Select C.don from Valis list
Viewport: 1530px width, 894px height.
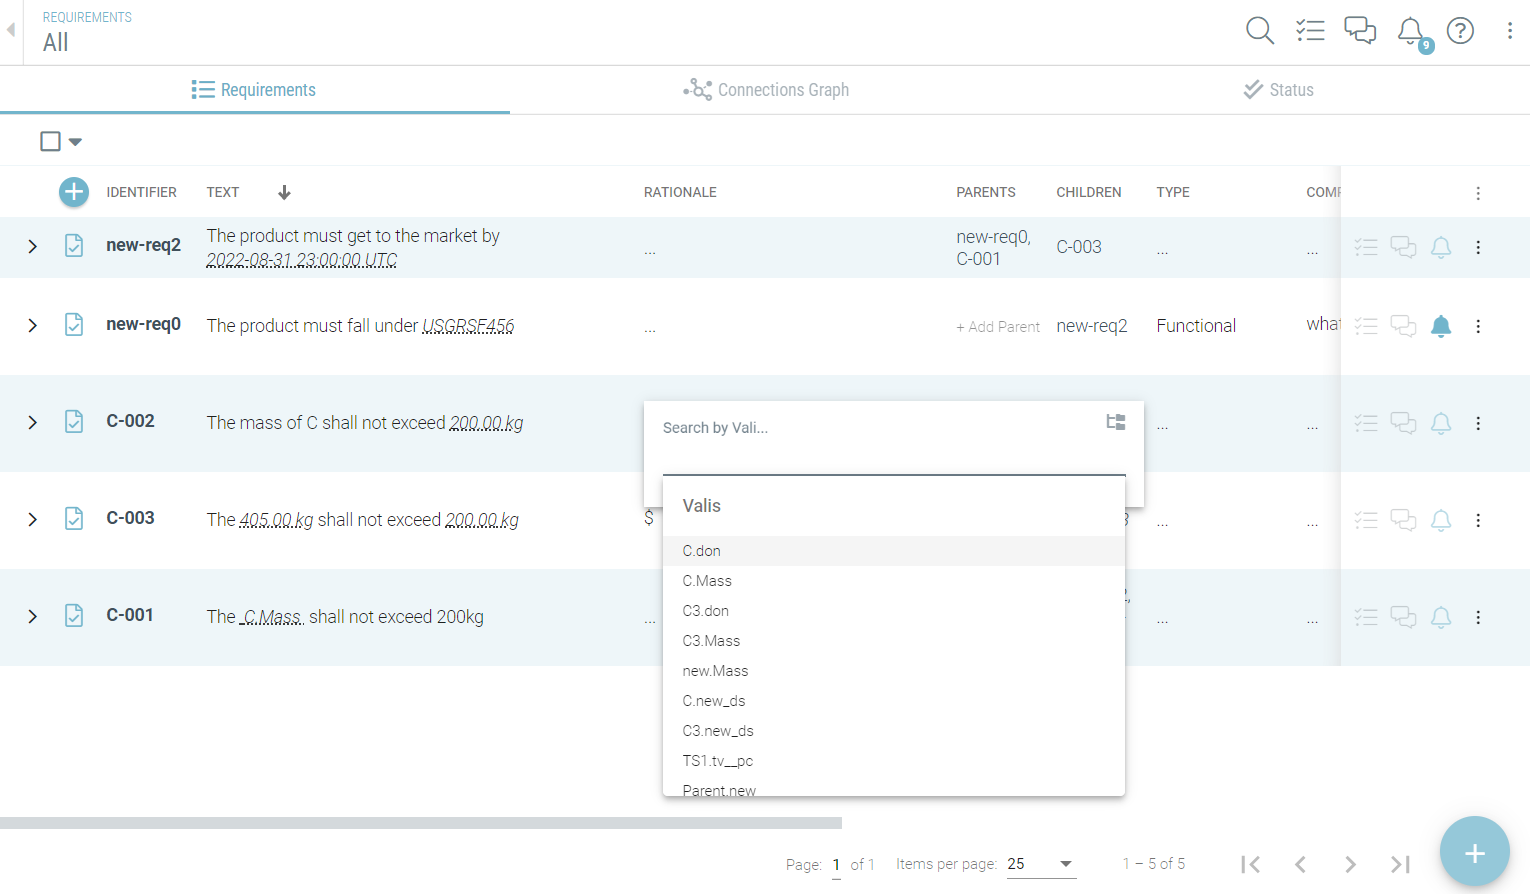pyautogui.click(x=894, y=551)
